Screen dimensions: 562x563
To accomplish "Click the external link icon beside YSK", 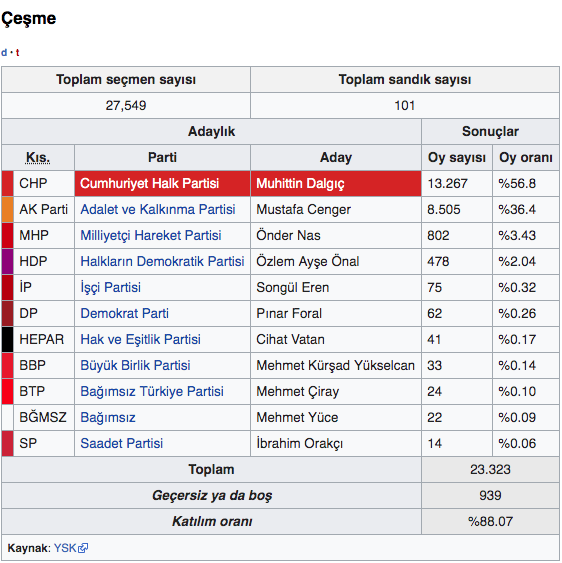I will (83, 548).
